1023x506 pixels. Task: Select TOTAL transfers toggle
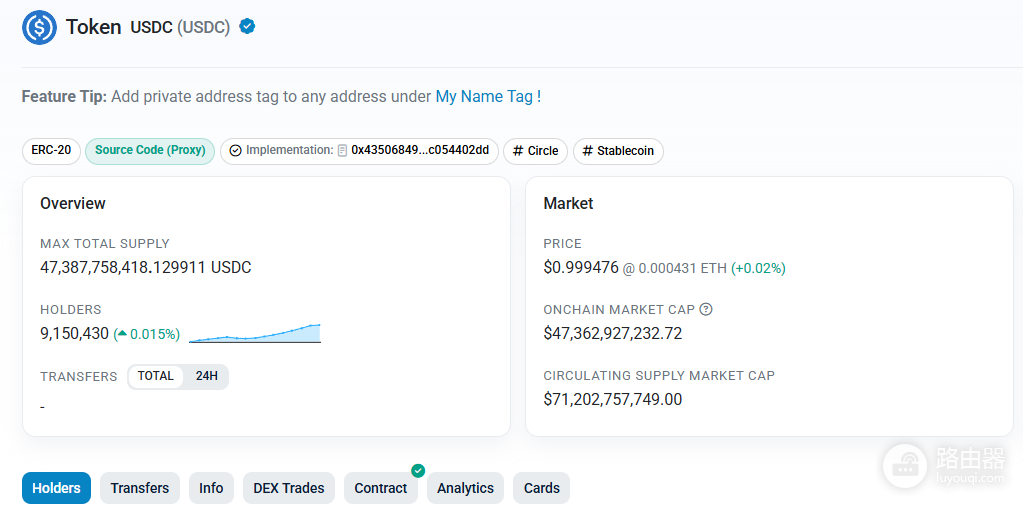coord(155,376)
